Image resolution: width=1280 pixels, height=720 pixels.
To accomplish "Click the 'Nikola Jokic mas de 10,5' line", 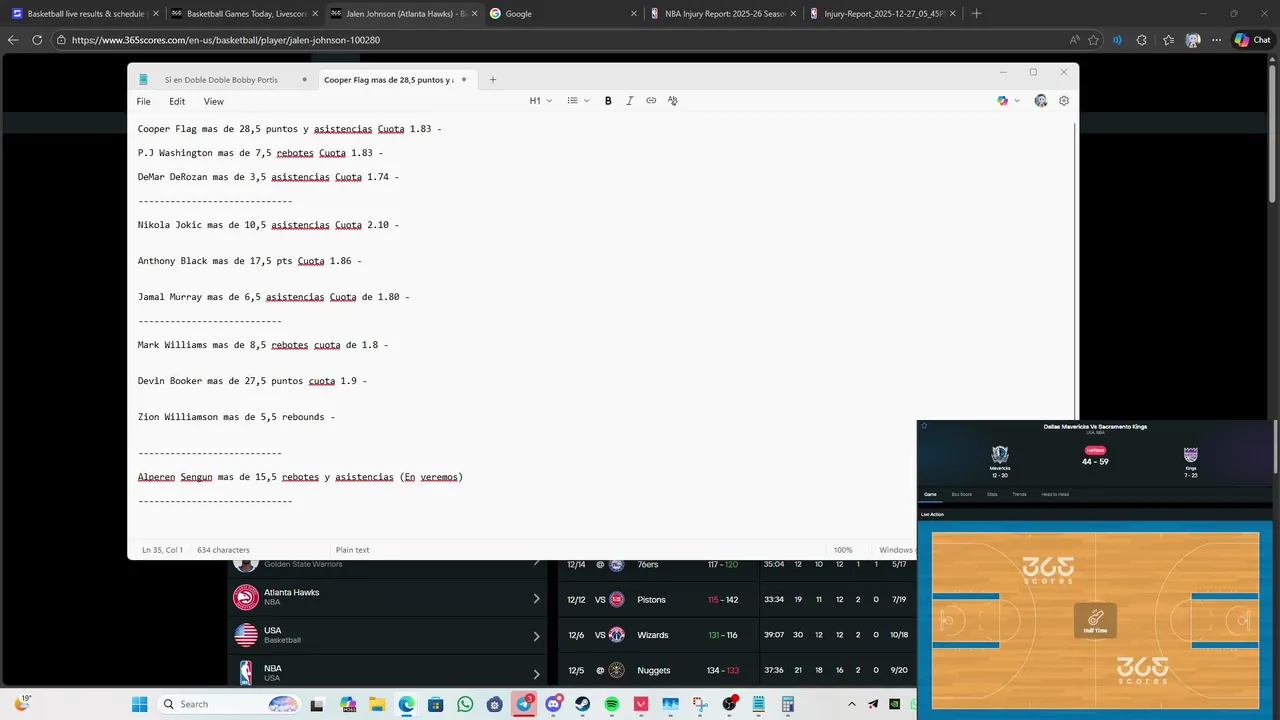I will [268, 225].
